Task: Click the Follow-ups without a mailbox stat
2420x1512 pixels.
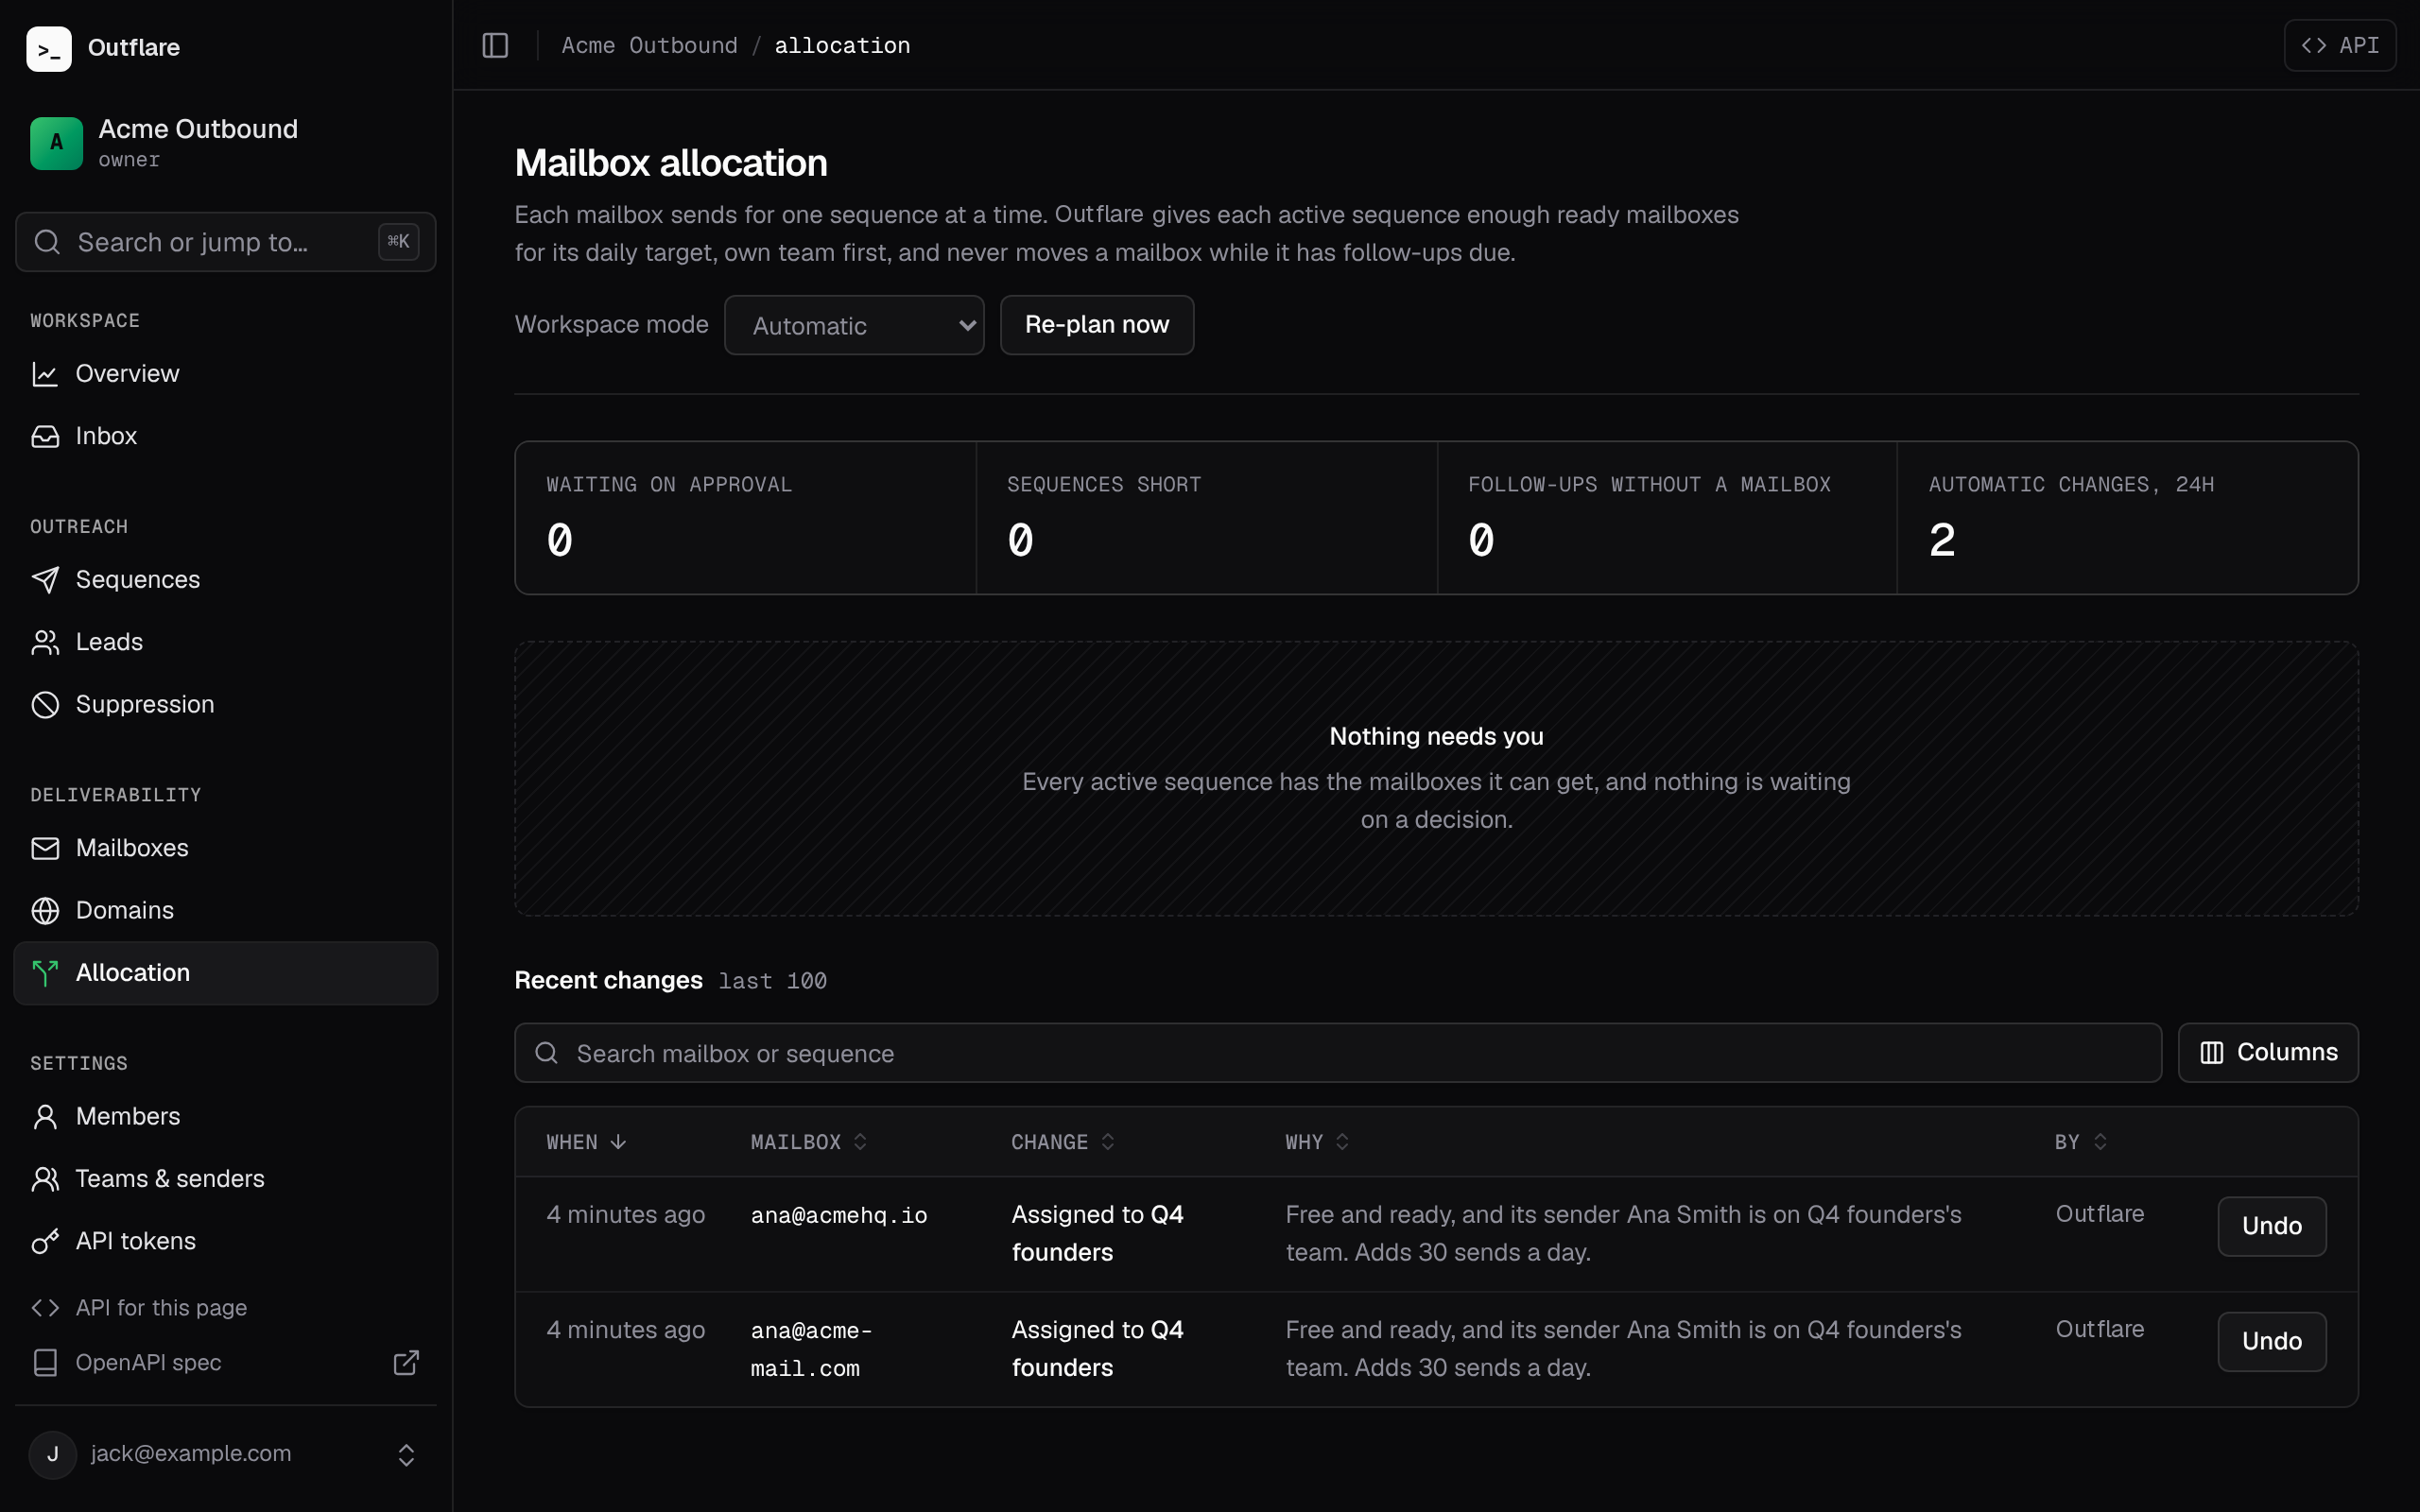Action: [x=1667, y=518]
